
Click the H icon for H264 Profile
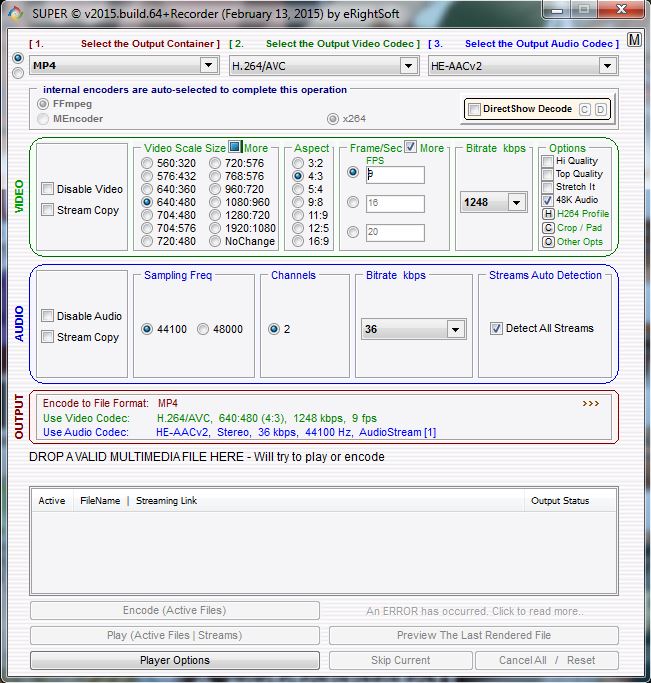(547, 214)
